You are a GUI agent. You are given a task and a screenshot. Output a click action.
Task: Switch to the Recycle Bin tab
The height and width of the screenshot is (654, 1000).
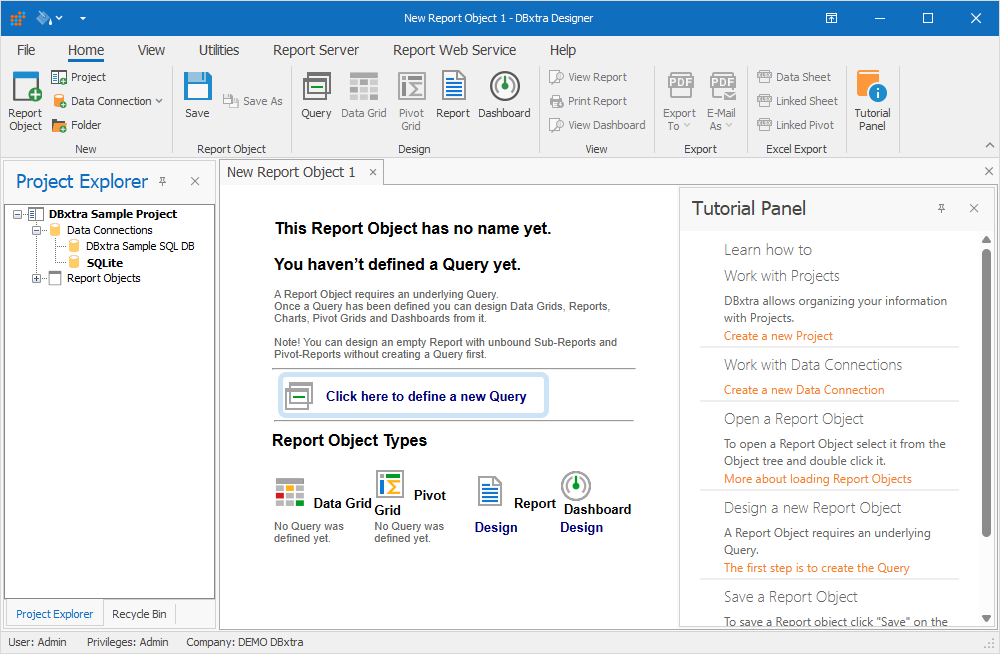[x=139, y=613]
